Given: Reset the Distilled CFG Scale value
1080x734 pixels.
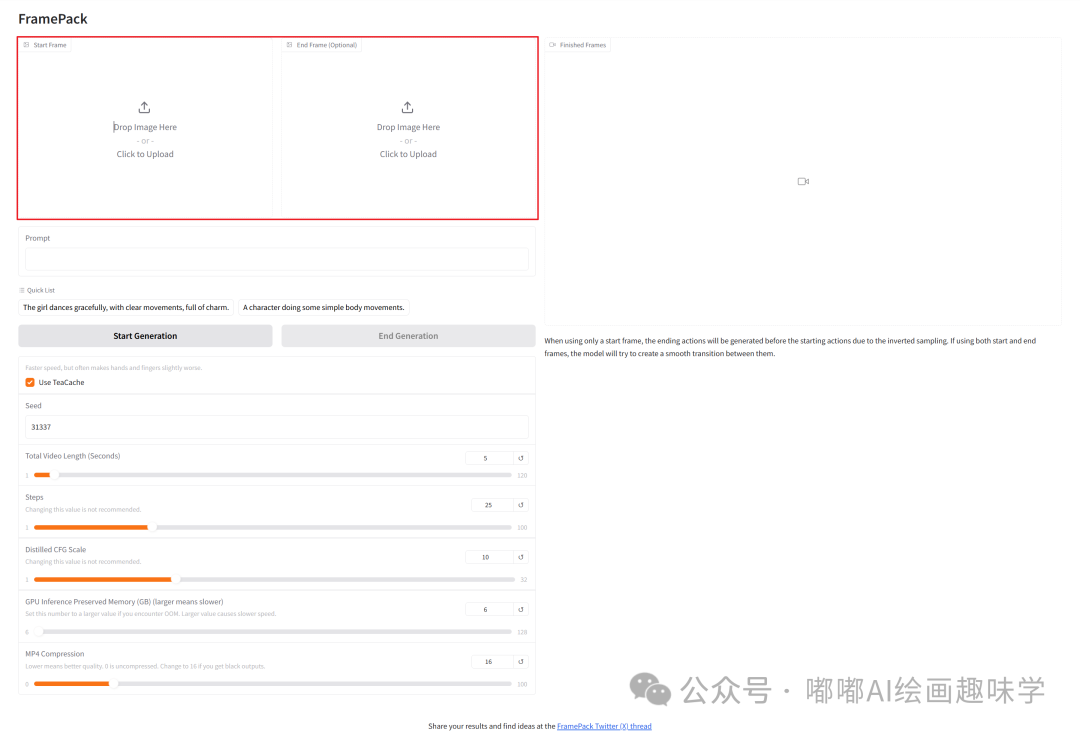Looking at the screenshot, I should pos(521,557).
